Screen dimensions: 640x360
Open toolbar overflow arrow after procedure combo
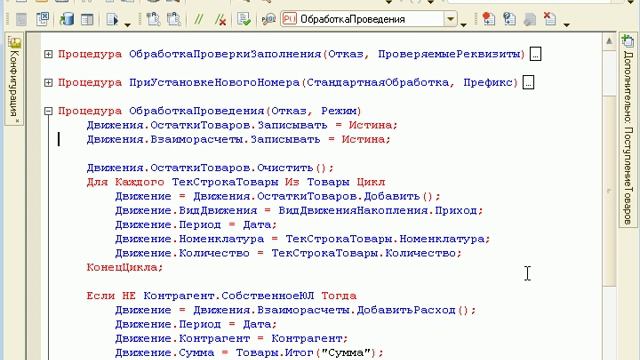[x=463, y=25]
